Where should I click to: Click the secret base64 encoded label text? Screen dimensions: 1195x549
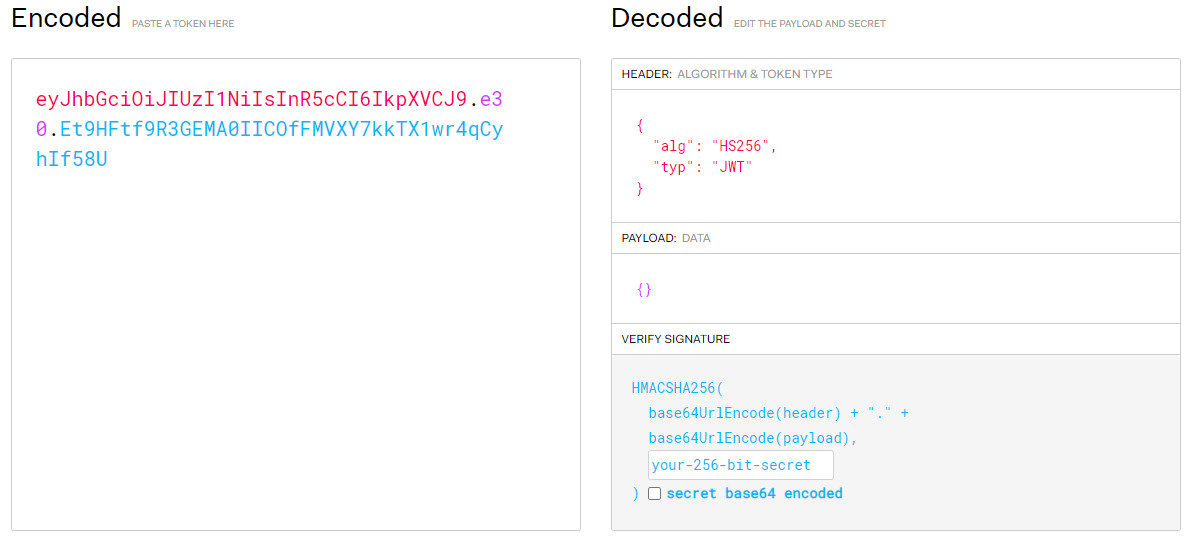[x=754, y=493]
